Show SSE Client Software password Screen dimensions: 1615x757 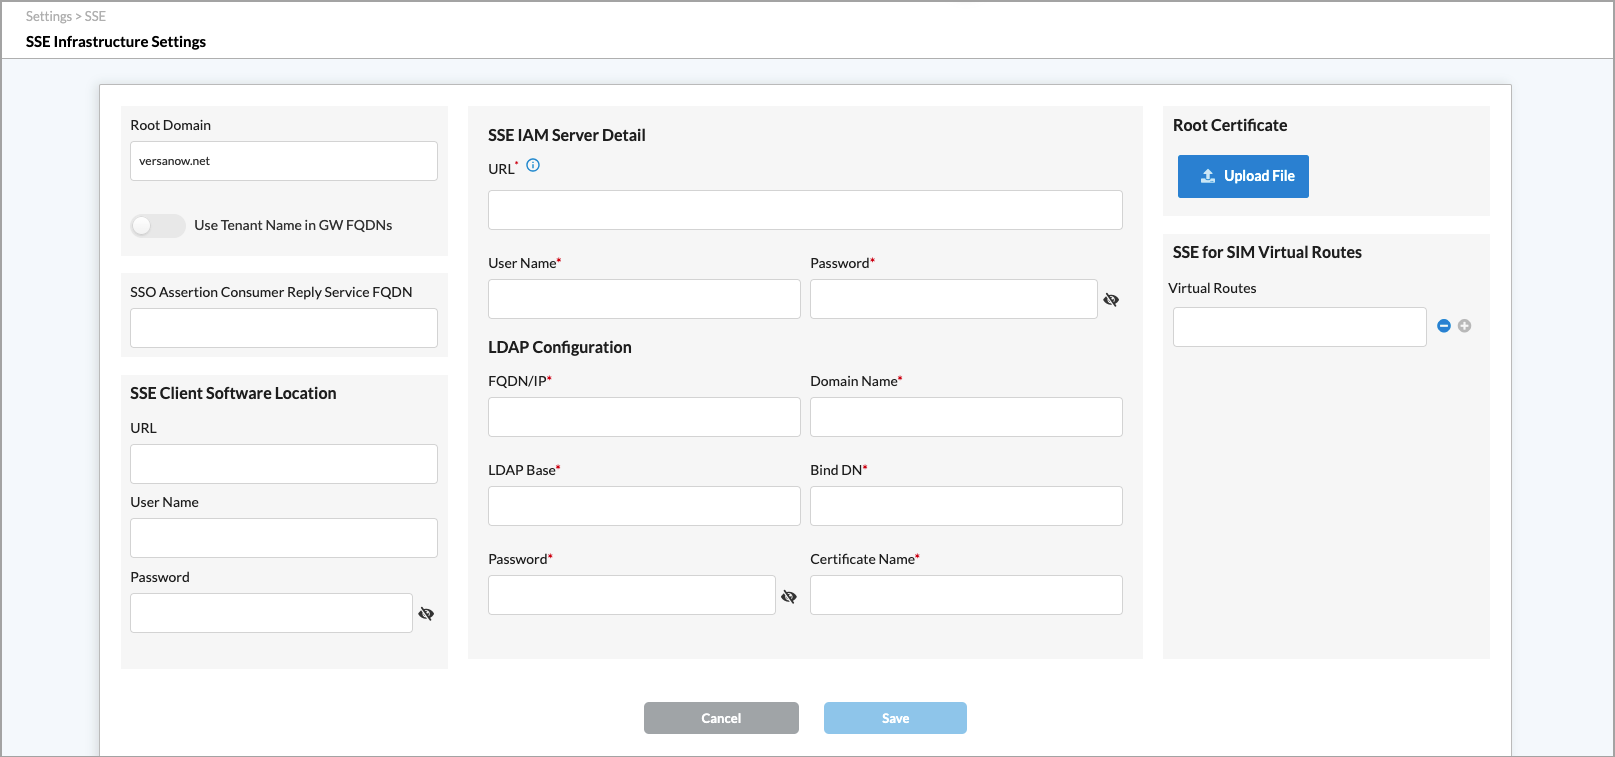426,614
